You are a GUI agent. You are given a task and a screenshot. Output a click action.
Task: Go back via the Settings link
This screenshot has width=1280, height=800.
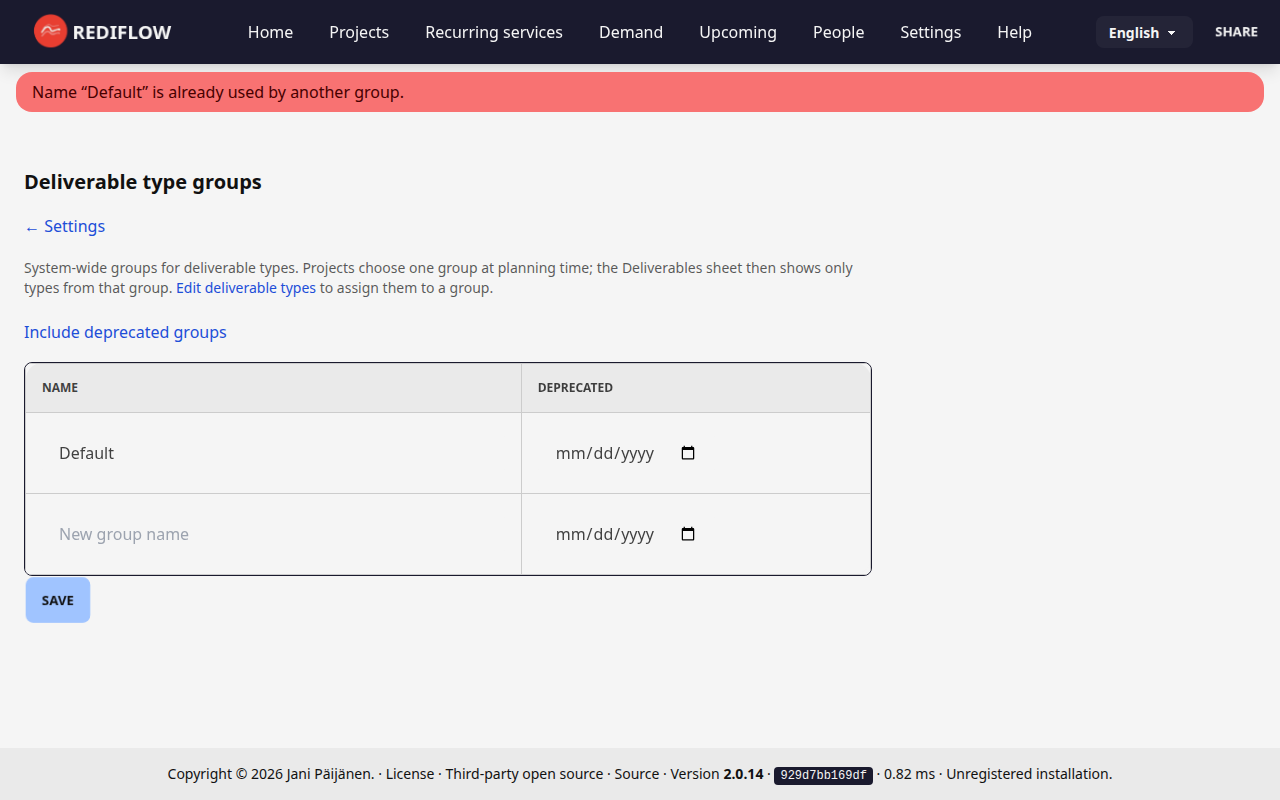click(64, 226)
